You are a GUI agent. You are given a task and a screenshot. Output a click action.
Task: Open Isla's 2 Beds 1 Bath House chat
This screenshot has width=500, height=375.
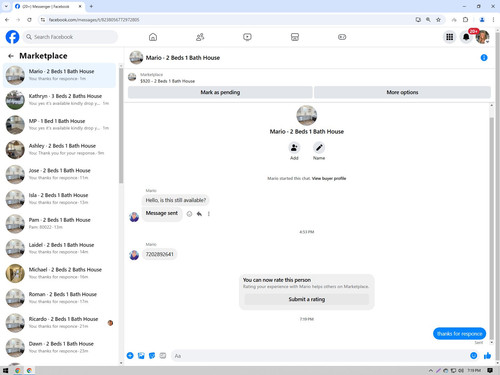pos(59,199)
